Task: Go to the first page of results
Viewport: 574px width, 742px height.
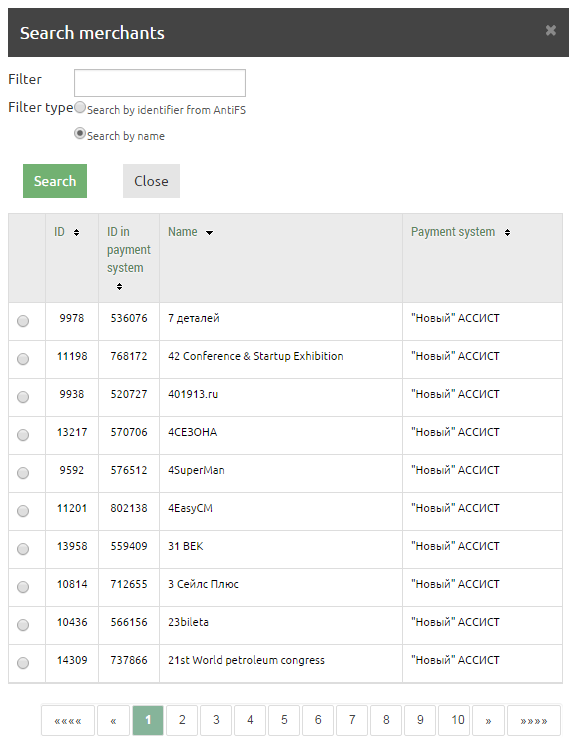Action: (x=68, y=721)
